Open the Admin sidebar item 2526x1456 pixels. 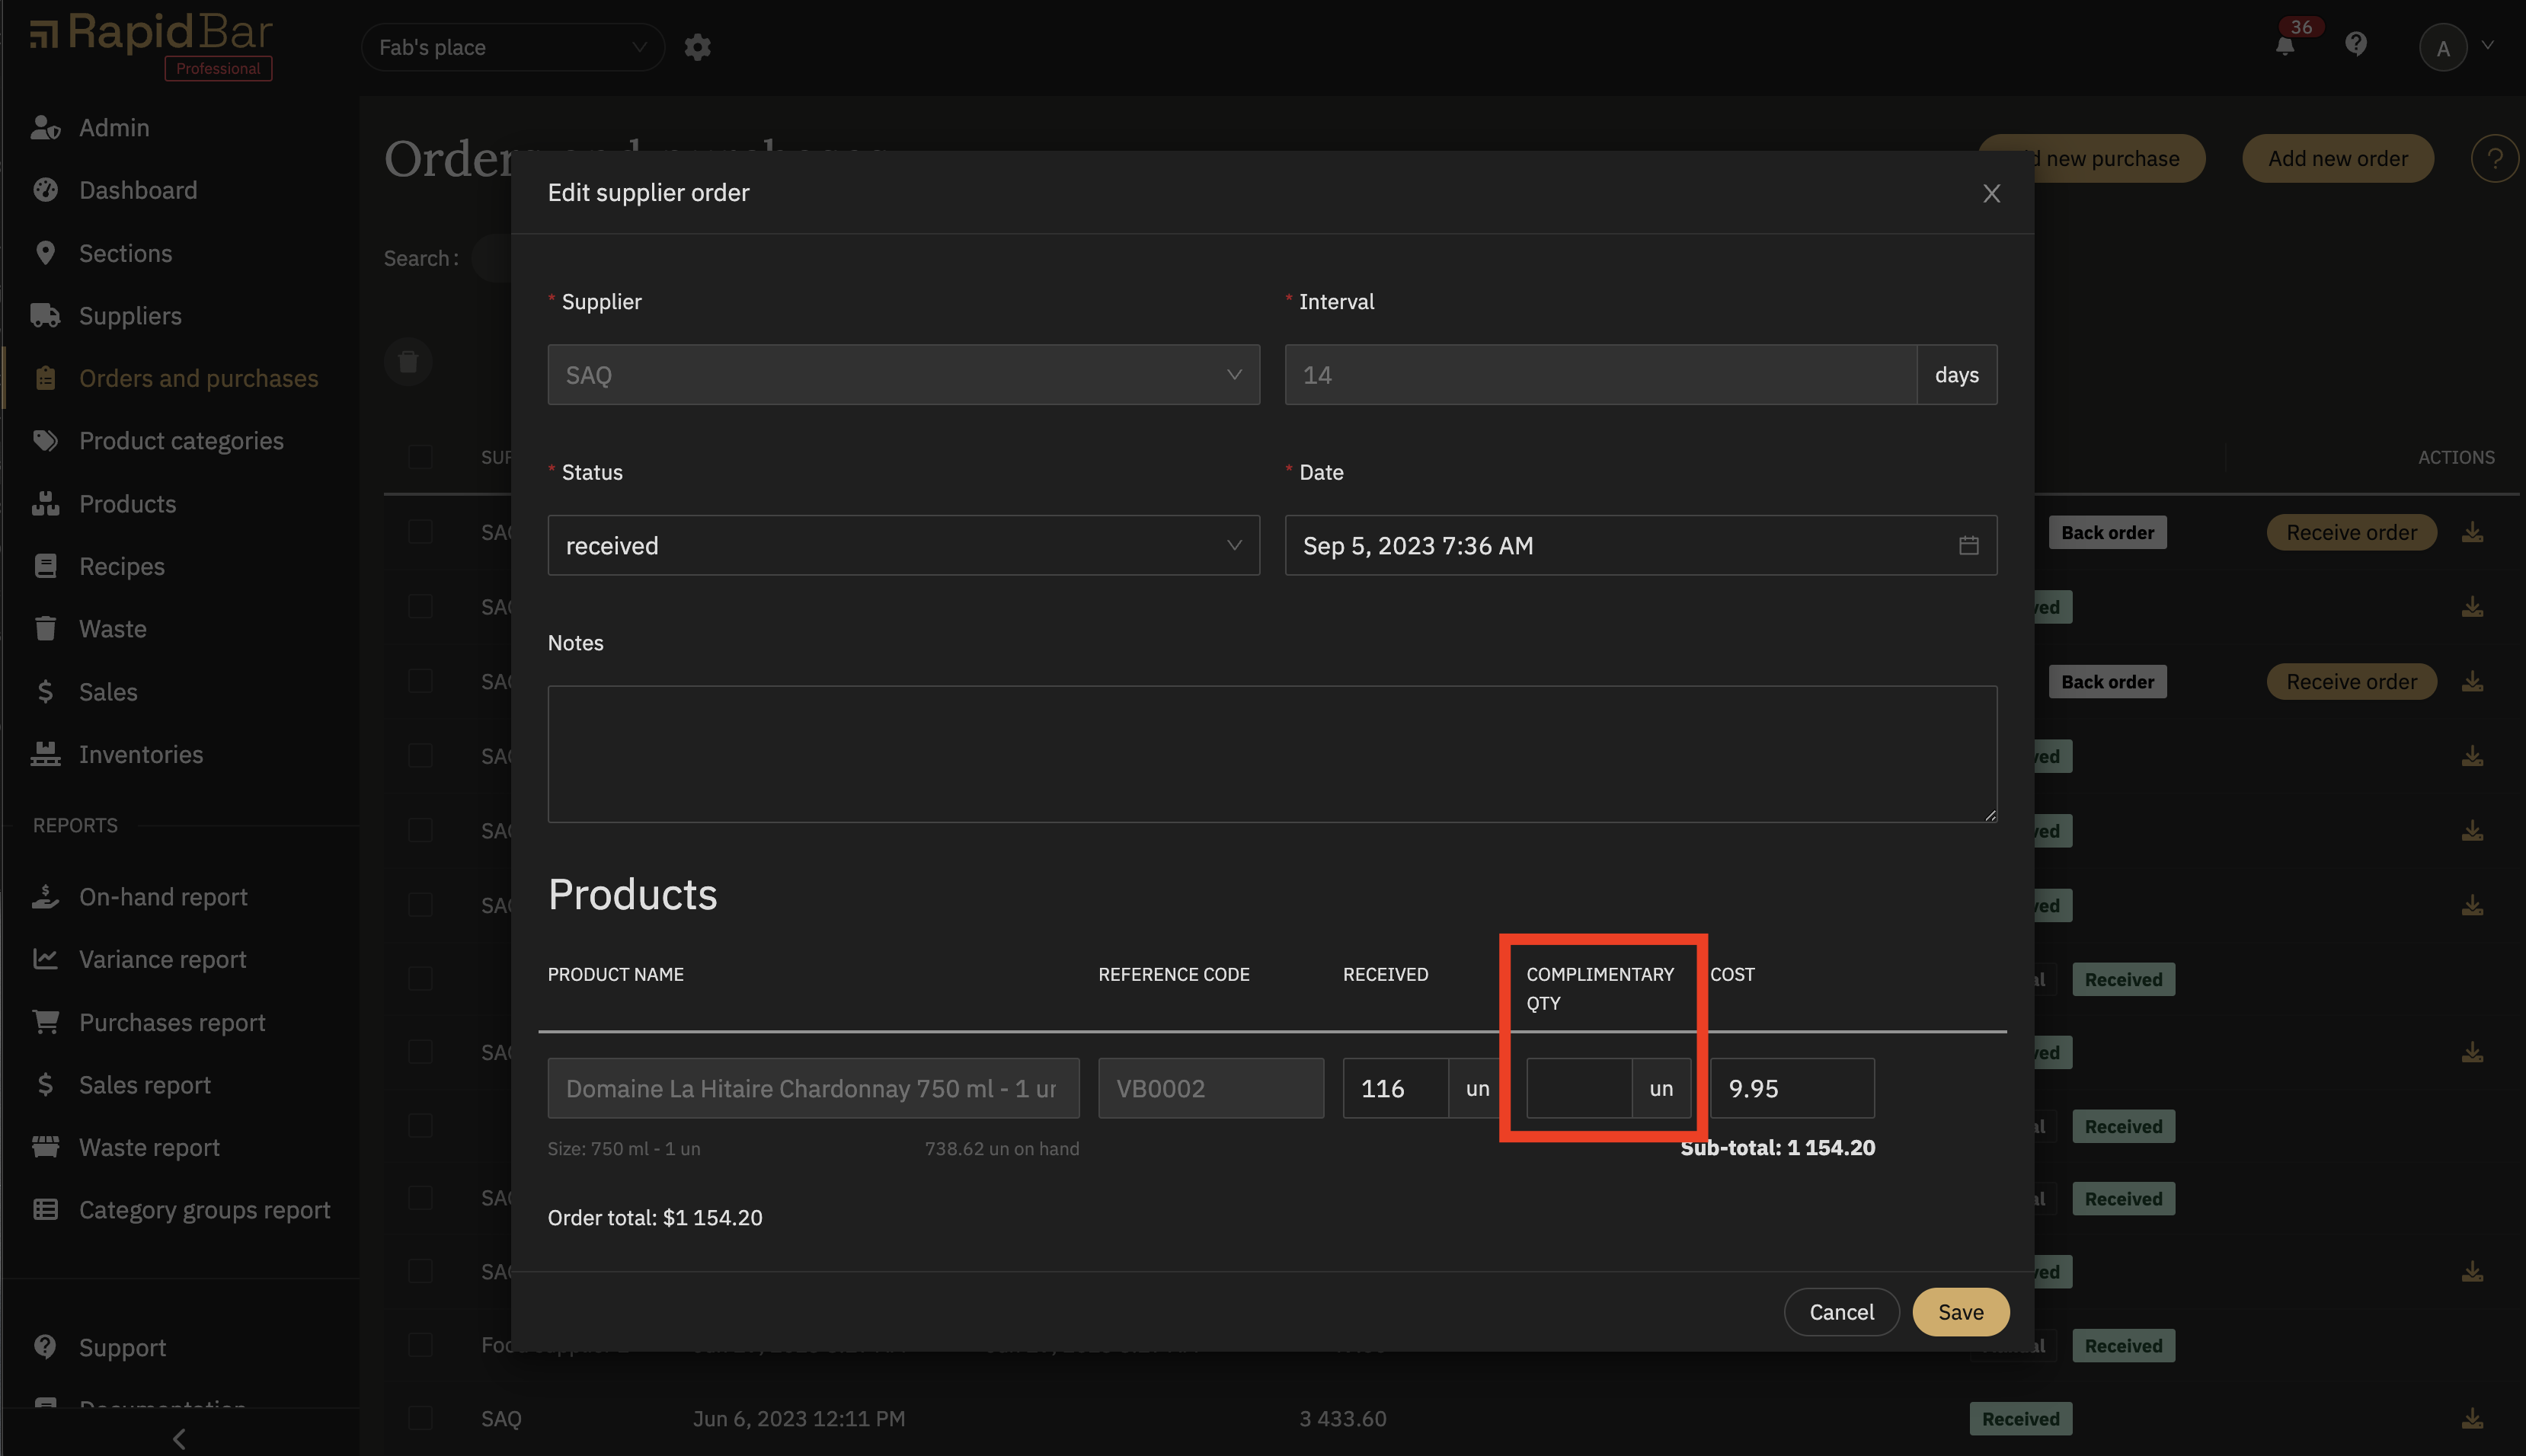pos(113,127)
